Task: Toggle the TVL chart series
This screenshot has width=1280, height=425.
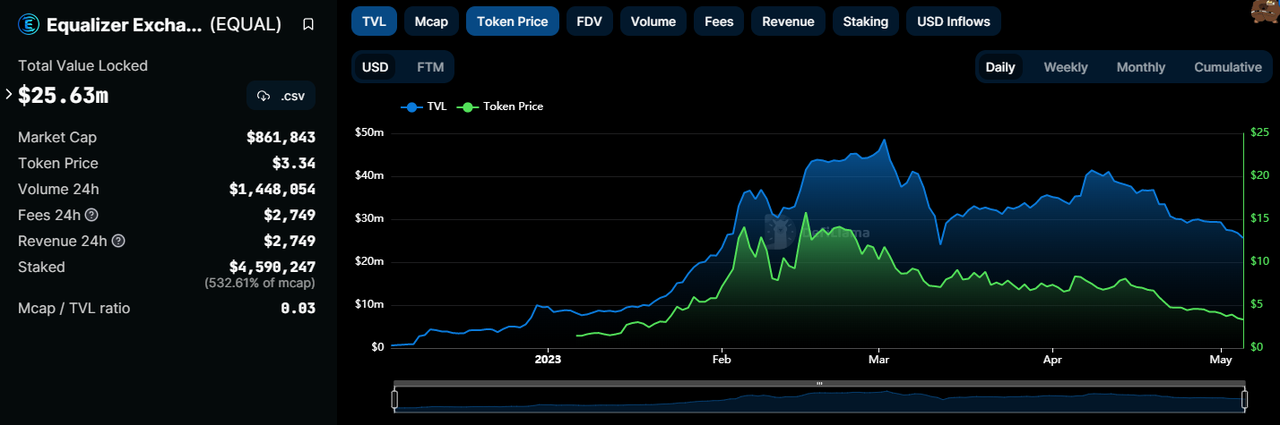Action: coord(374,21)
